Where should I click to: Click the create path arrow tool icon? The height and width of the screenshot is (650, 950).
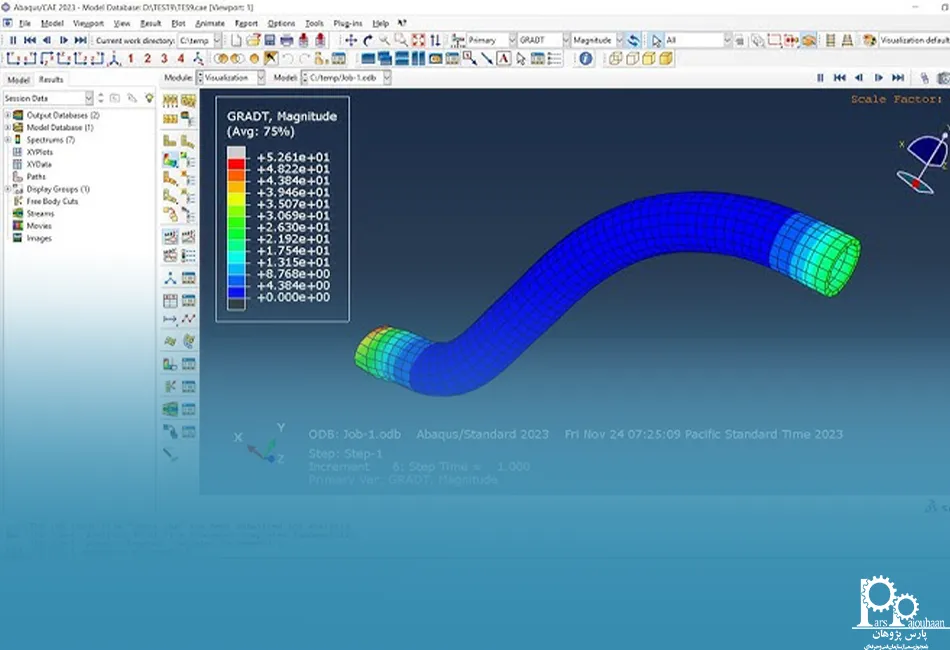pyautogui.click(x=487, y=59)
